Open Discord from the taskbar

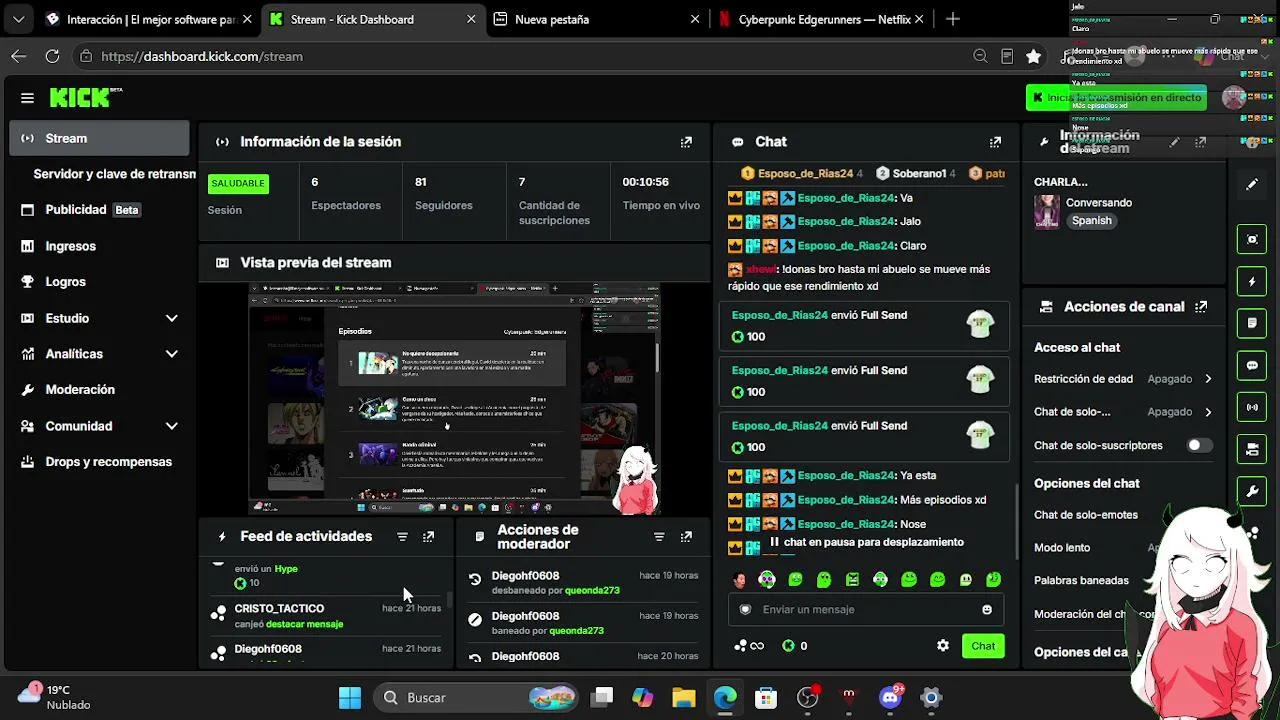890,698
